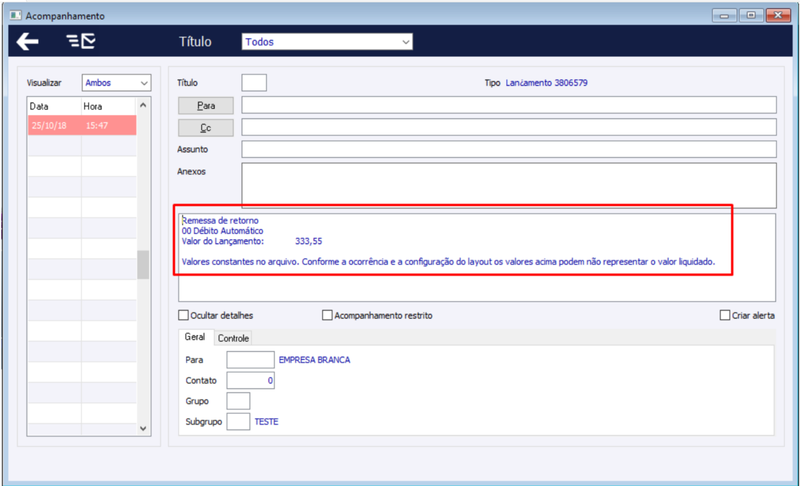This screenshot has height=486, width=800.
Task: Select the 25/10/18 date row
Action: pos(82,125)
